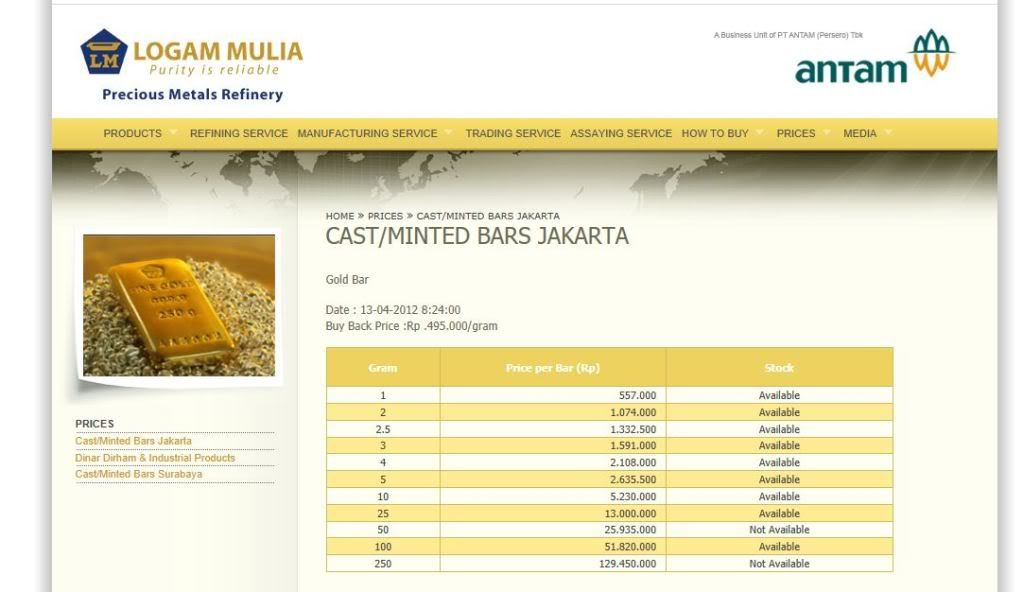
Task: Select price 51.820.000 in table
Action: tap(630, 547)
